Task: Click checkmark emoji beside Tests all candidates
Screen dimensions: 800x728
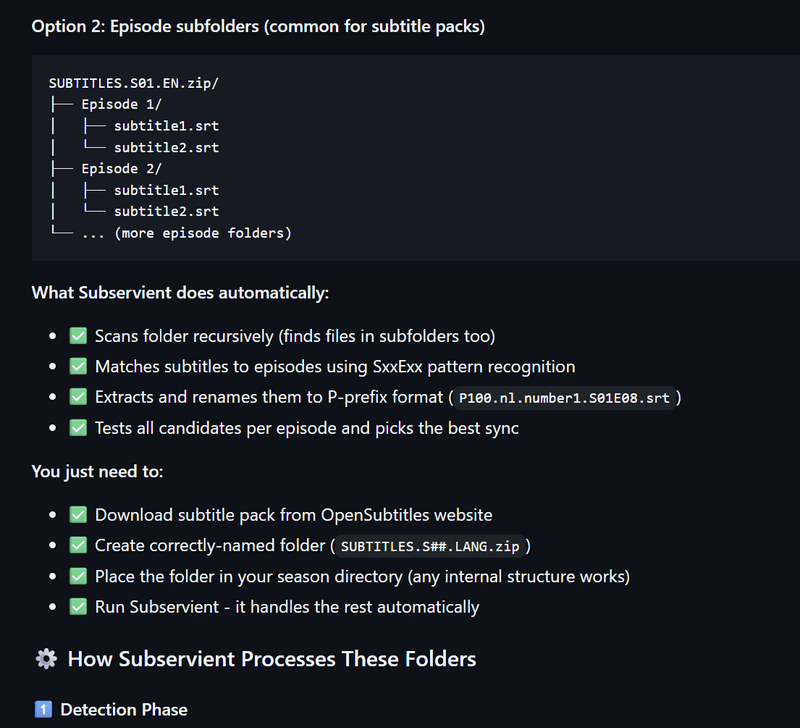Action: [78, 428]
